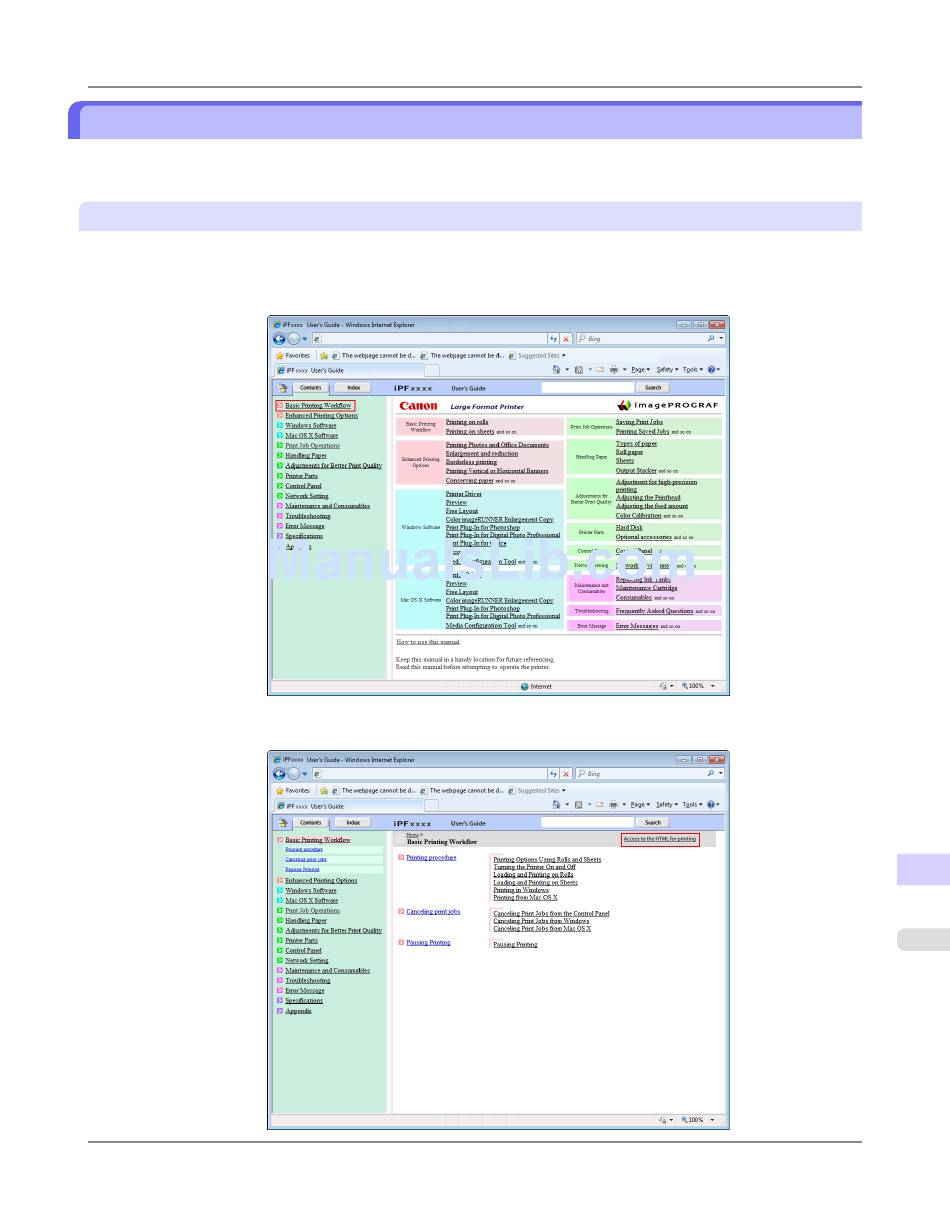Open Hard Disk link on Canon home page
The height and width of the screenshot is (1229, 950).
tap(629, 527)
